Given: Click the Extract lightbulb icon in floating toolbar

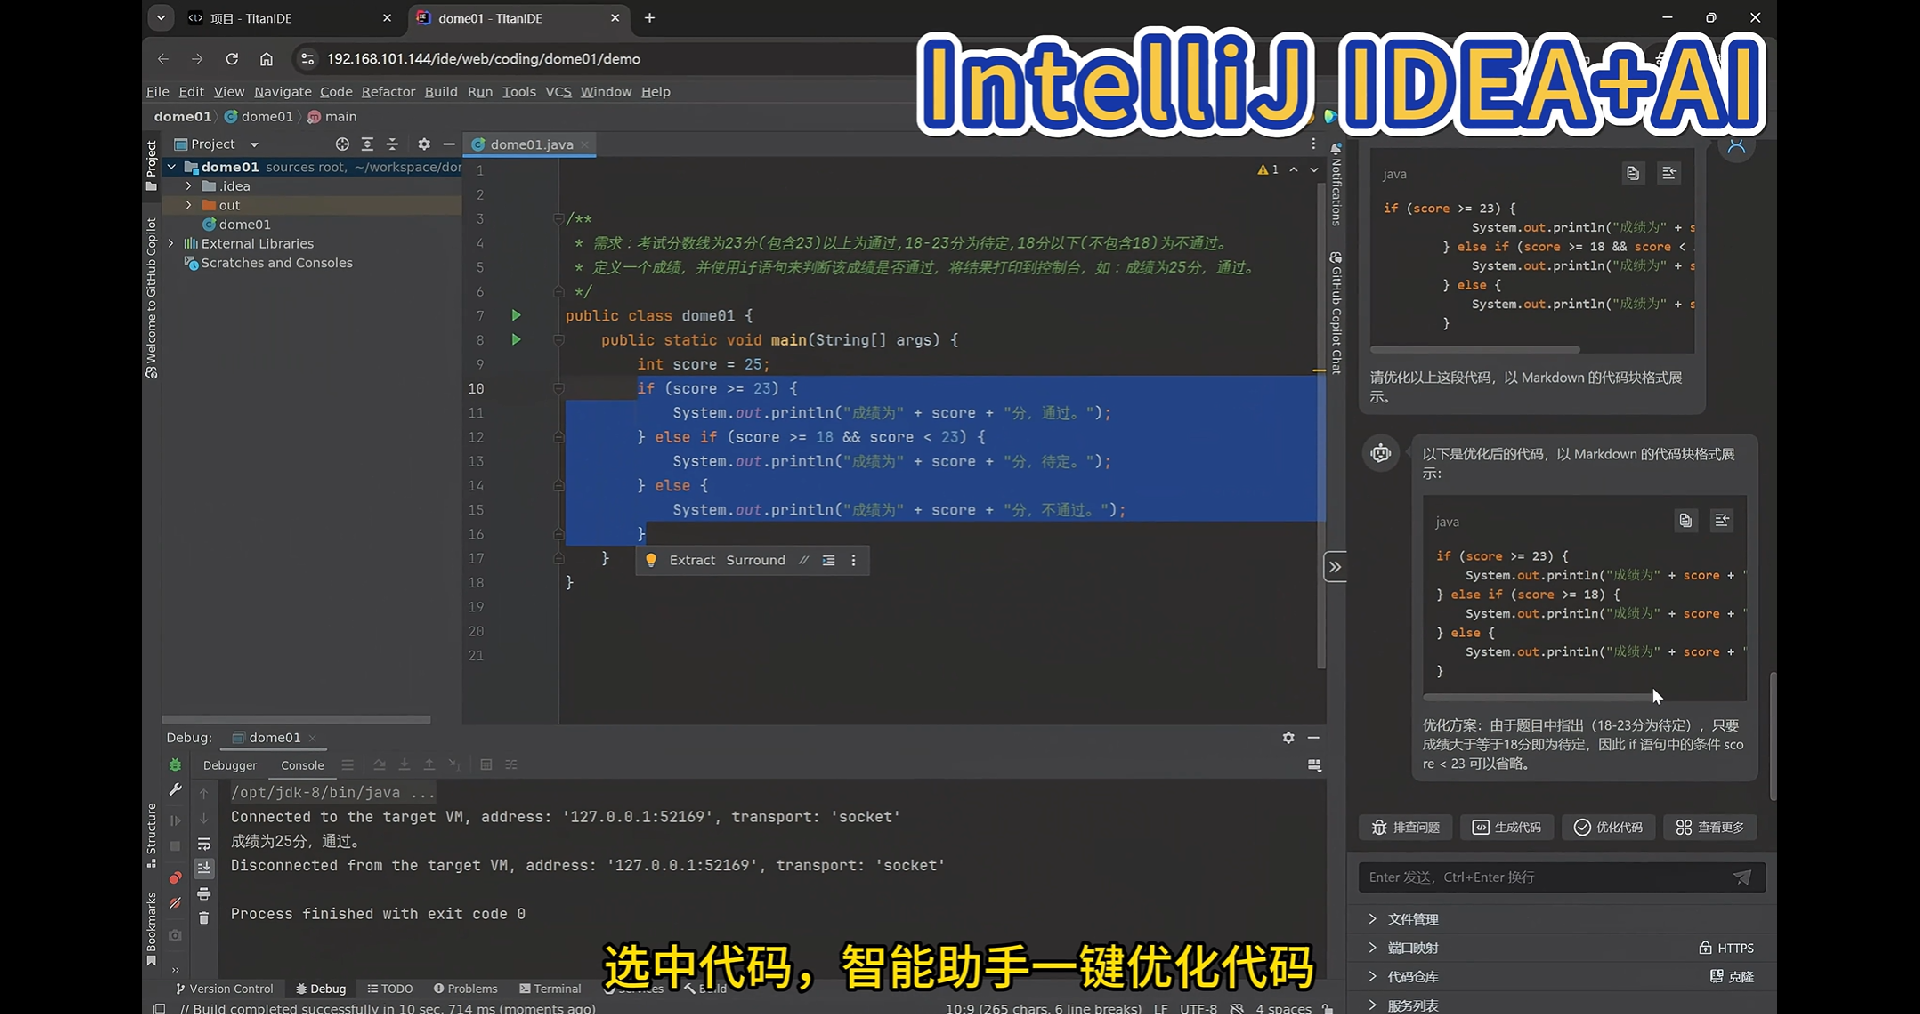Looking at the screenshot, I should 651,560.
